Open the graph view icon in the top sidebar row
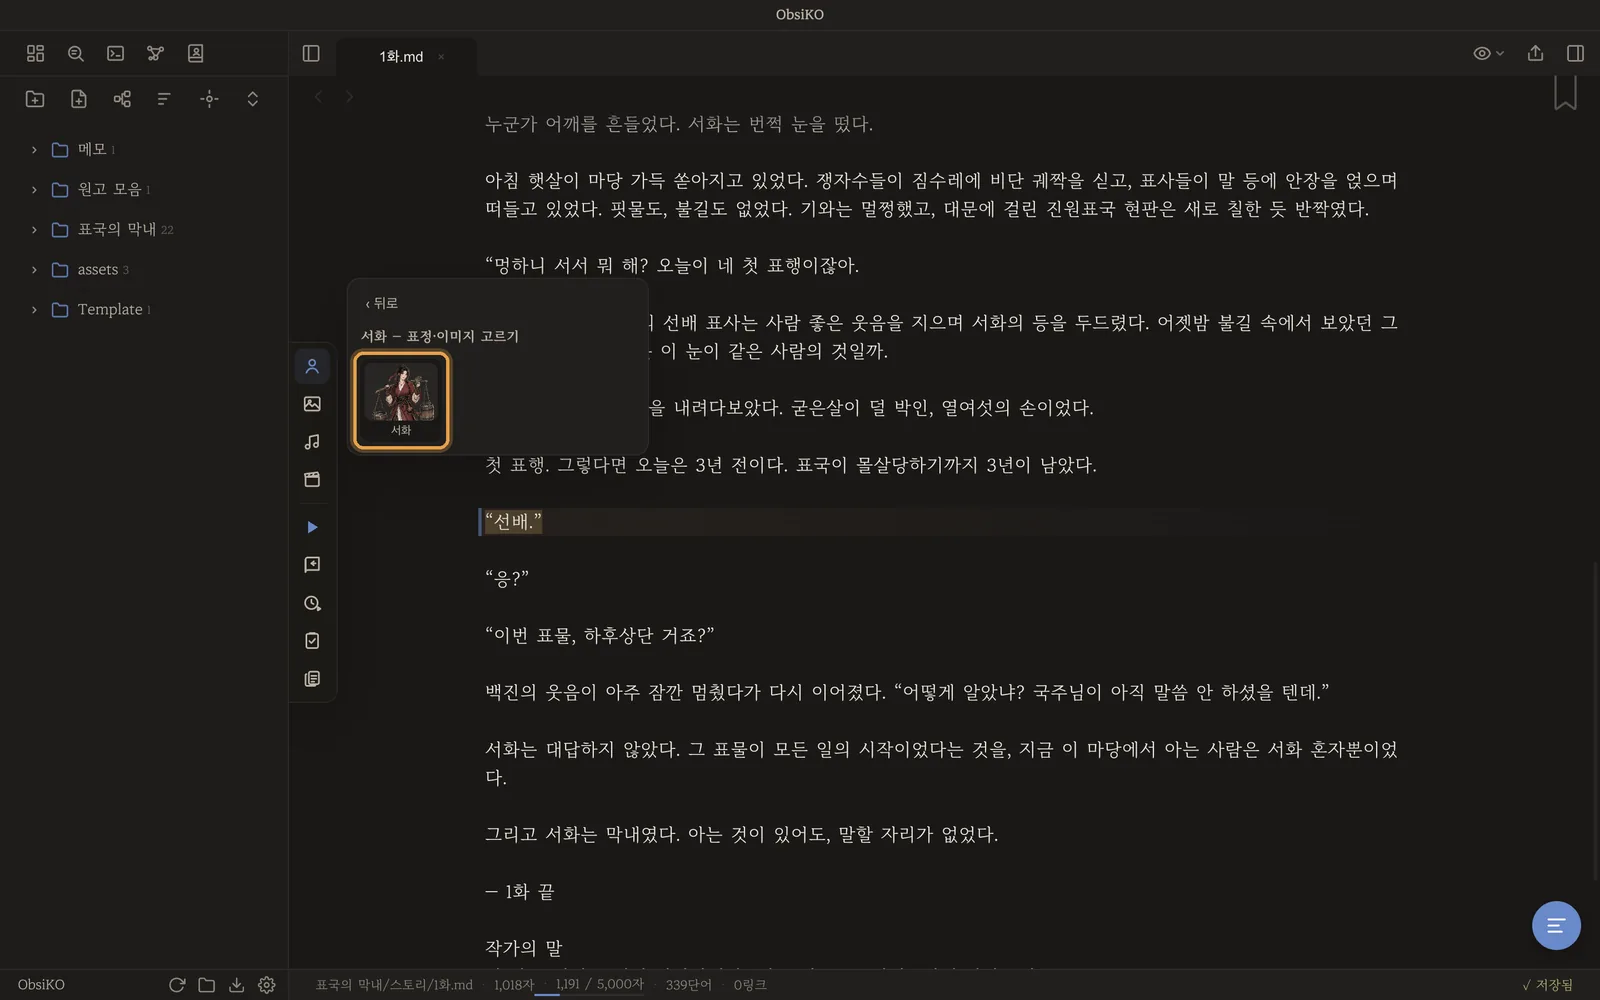The height and width of the screenshot is (1000, 1600). pyautogui.click(x=155, y=54)
